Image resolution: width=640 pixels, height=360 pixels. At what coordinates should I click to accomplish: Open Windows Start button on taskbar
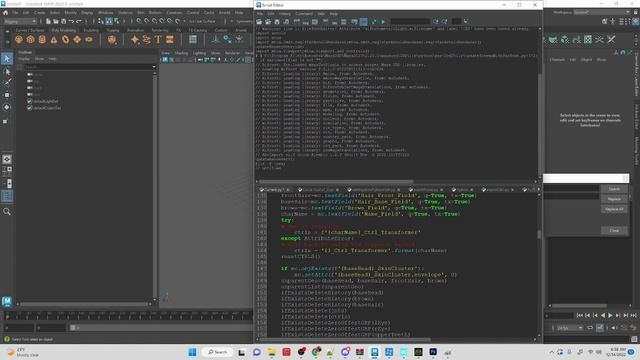click(192, 352)
